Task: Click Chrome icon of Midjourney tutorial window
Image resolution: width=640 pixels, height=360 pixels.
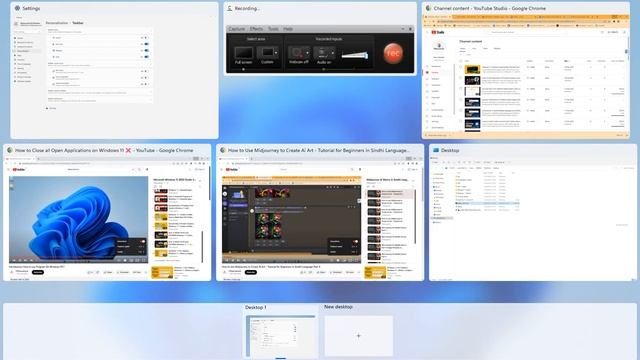Action: coord(223,150)
